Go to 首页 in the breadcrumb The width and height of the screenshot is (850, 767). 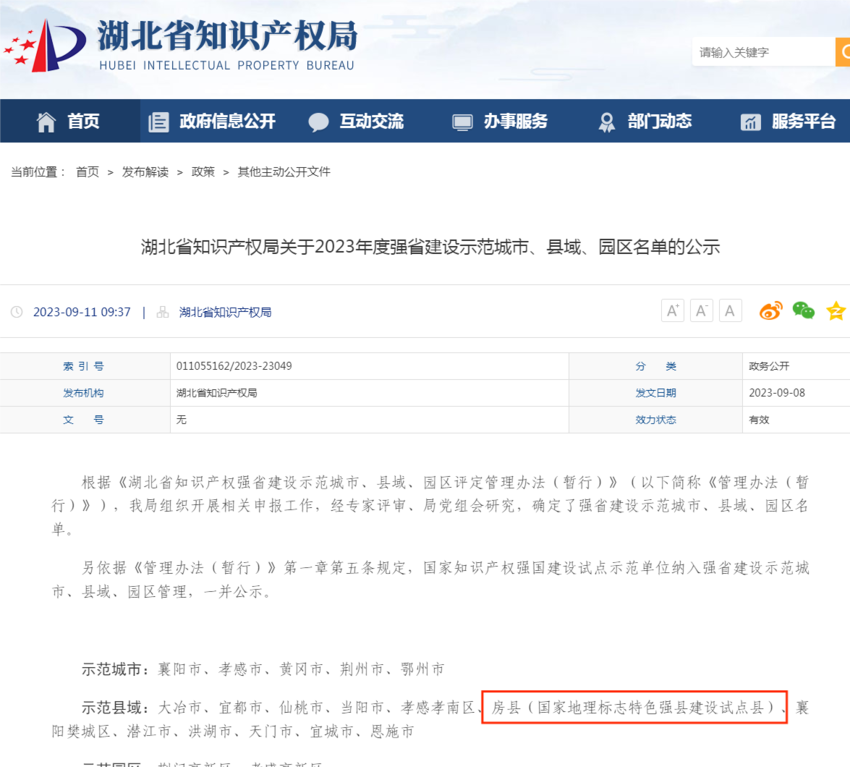coord(87,172)
